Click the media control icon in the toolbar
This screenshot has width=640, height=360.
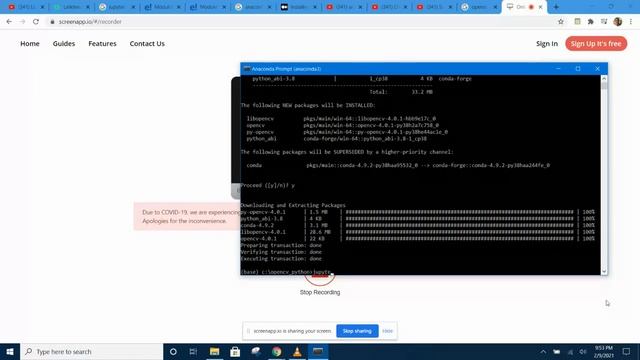click(604, 22)
